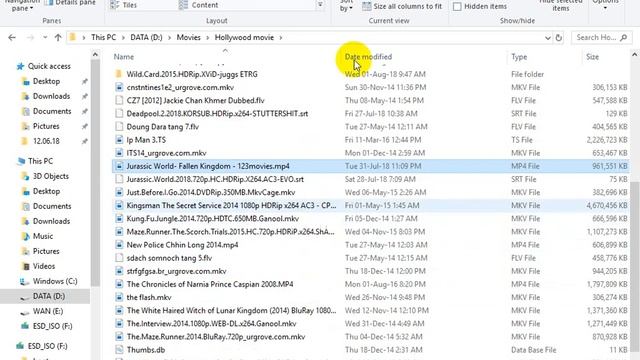Click the file list scroll up arrow
Image resolution: width=640 pixels, height=360 pixels.
[635, 55]
